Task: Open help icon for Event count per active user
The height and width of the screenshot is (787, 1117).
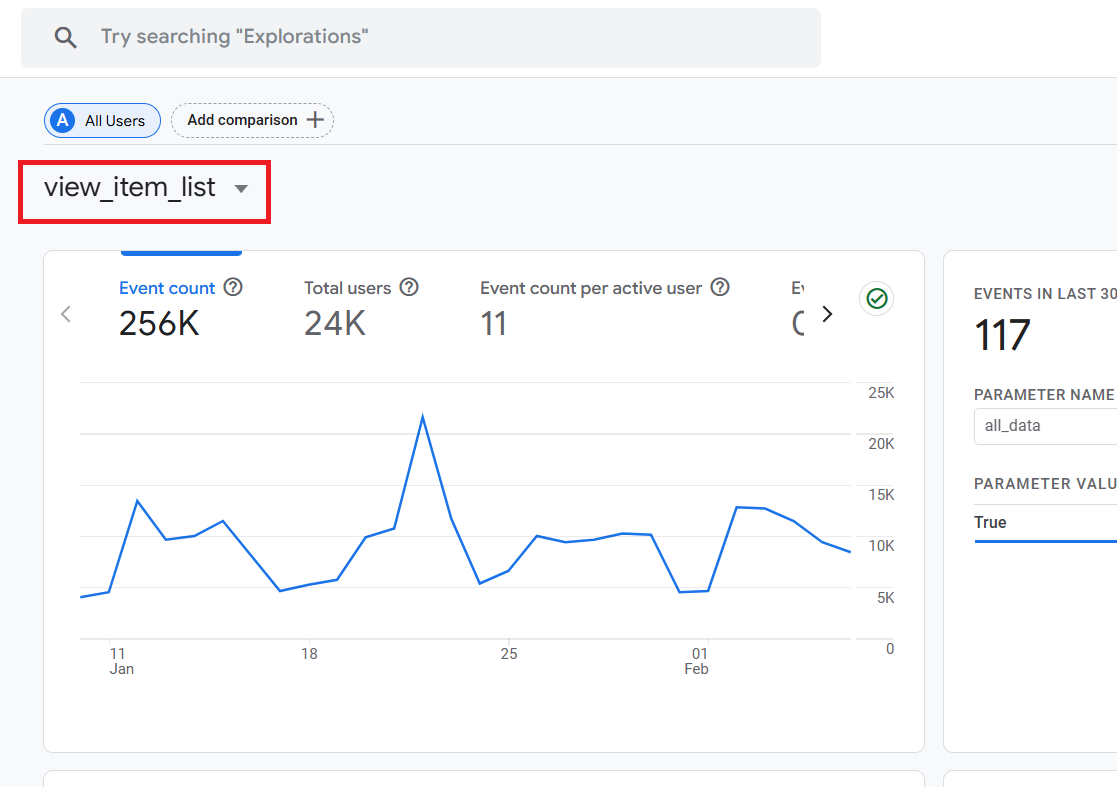Action: click(720, 288)
